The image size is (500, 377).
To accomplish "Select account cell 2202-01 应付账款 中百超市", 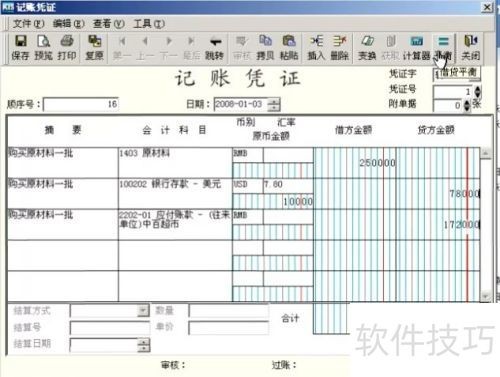I will point(175,224).
